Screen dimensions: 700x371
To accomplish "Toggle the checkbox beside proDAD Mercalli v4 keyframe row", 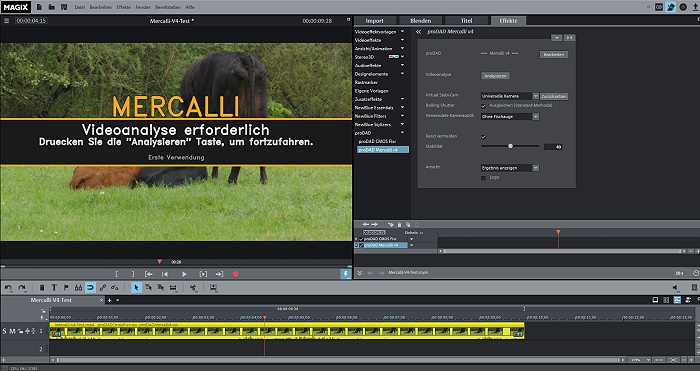I will (x=361, y=245).
